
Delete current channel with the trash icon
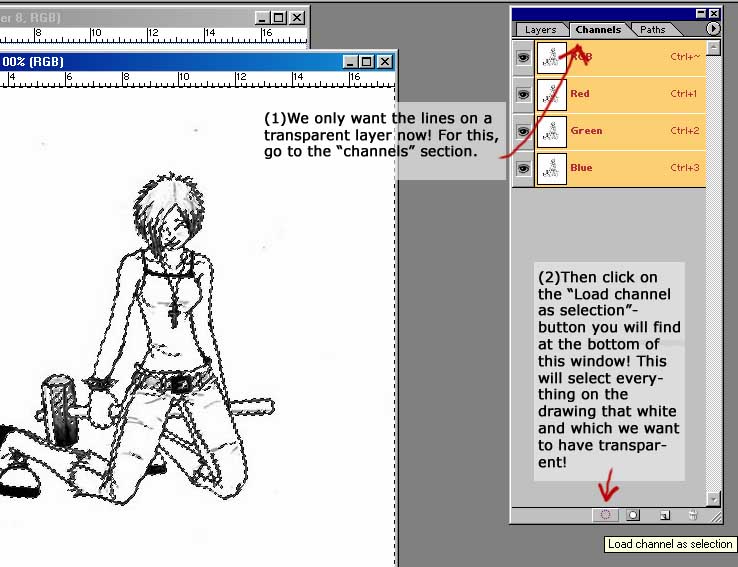(x=693, y=515)
